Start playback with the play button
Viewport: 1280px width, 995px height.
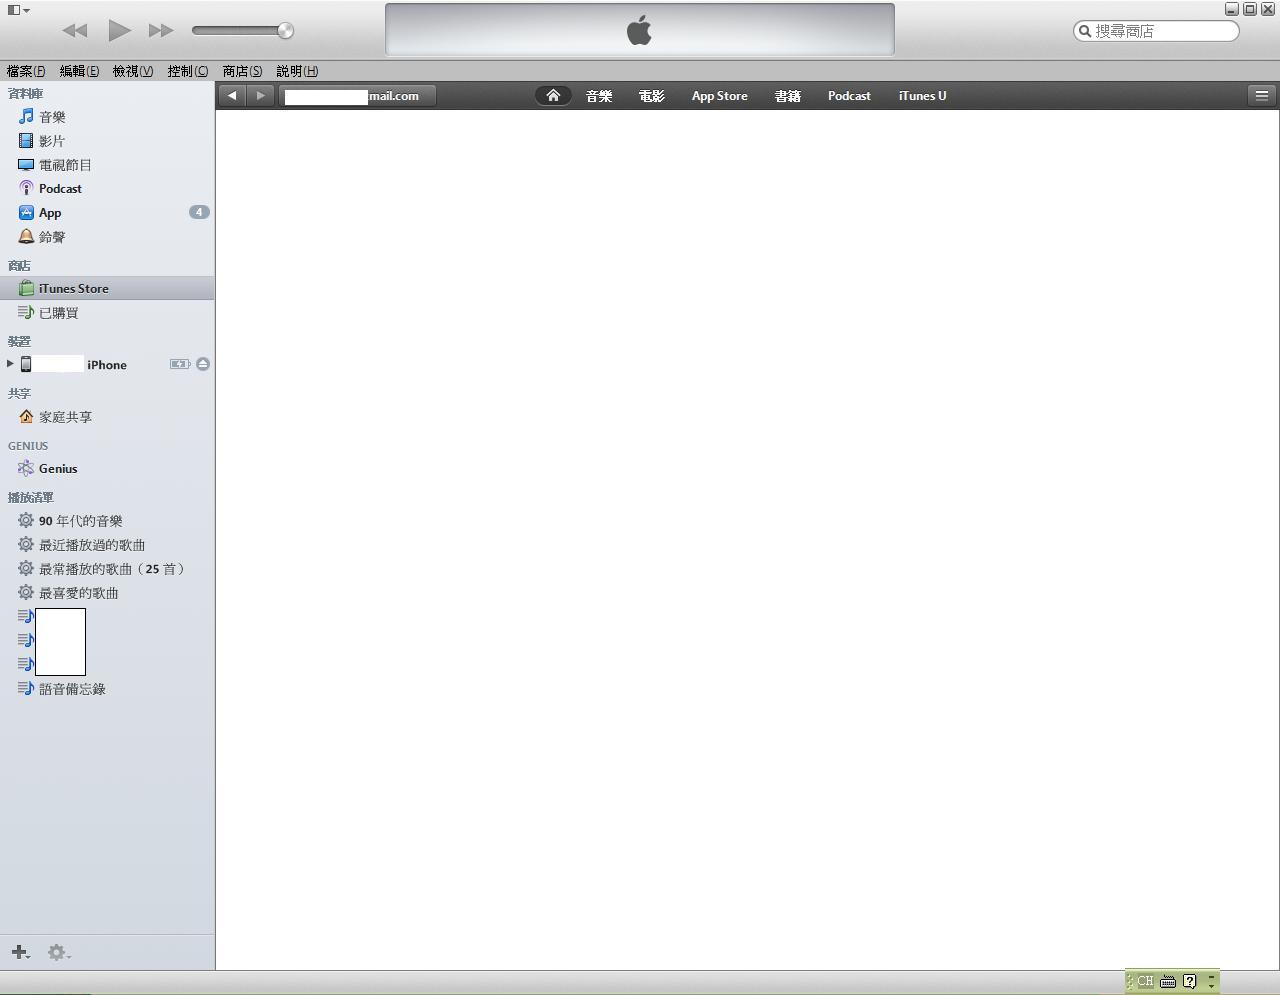point(120,30)
